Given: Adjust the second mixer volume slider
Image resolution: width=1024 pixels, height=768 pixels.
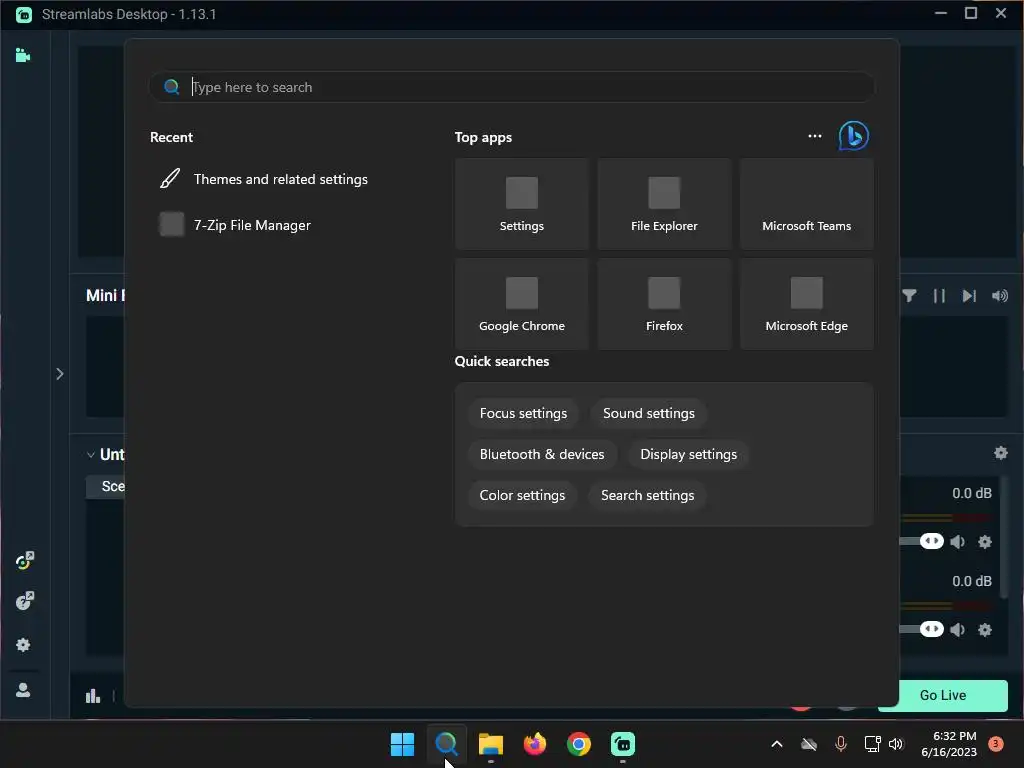Looking at the screenshot, I should (x=931, y=629).
